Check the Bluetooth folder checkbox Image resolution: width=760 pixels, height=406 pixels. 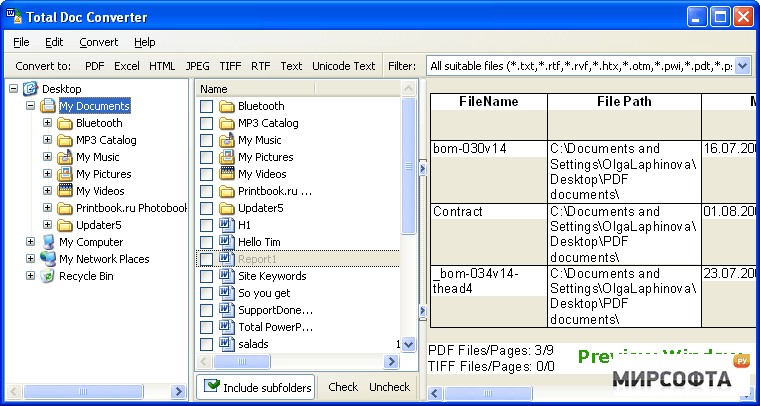206,106
